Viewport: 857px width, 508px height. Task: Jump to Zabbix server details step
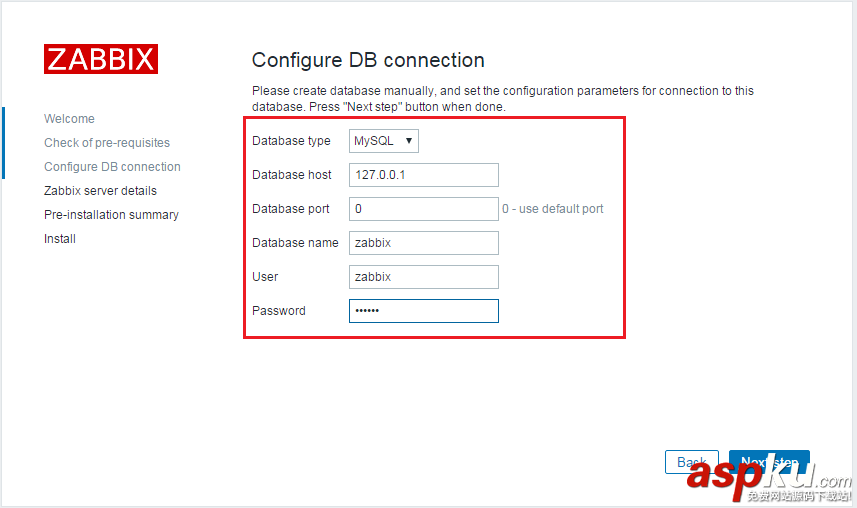click(100, 191)
